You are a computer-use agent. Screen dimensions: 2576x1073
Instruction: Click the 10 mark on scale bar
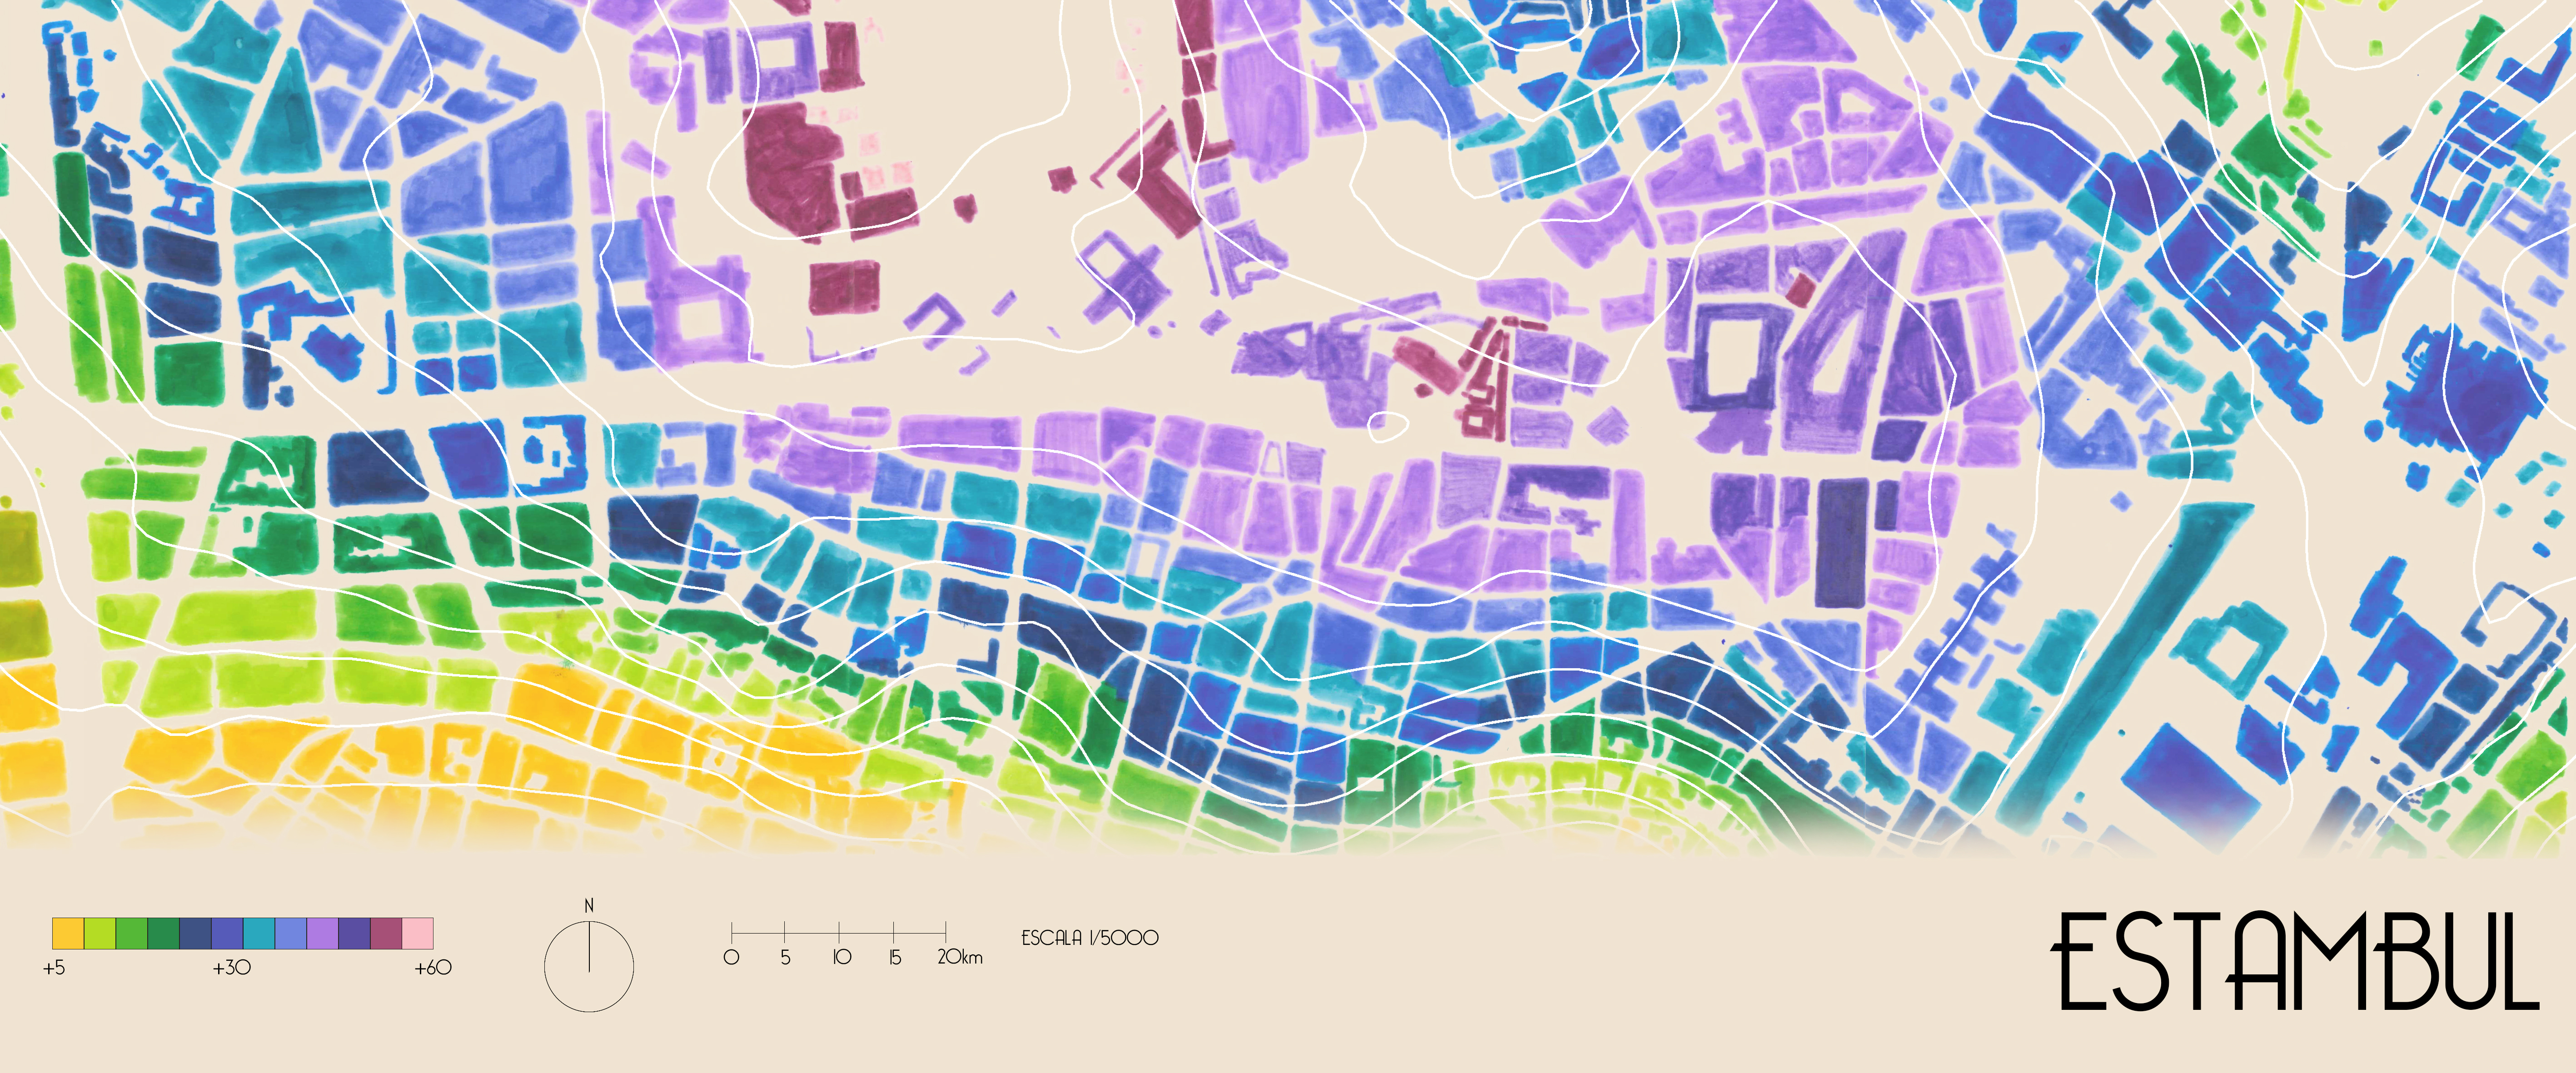point(842,957)
